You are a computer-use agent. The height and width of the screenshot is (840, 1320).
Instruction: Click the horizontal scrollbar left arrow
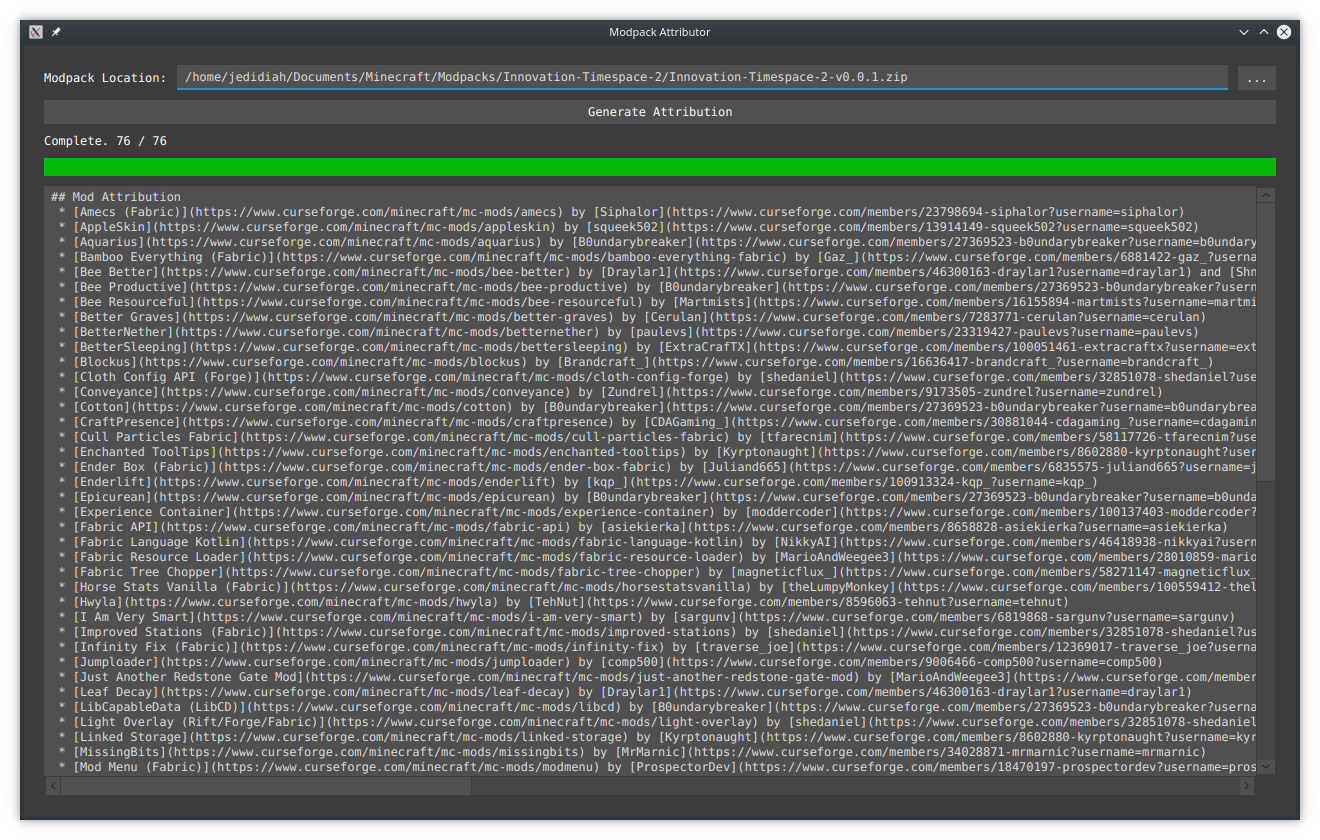tap(53, 786)
